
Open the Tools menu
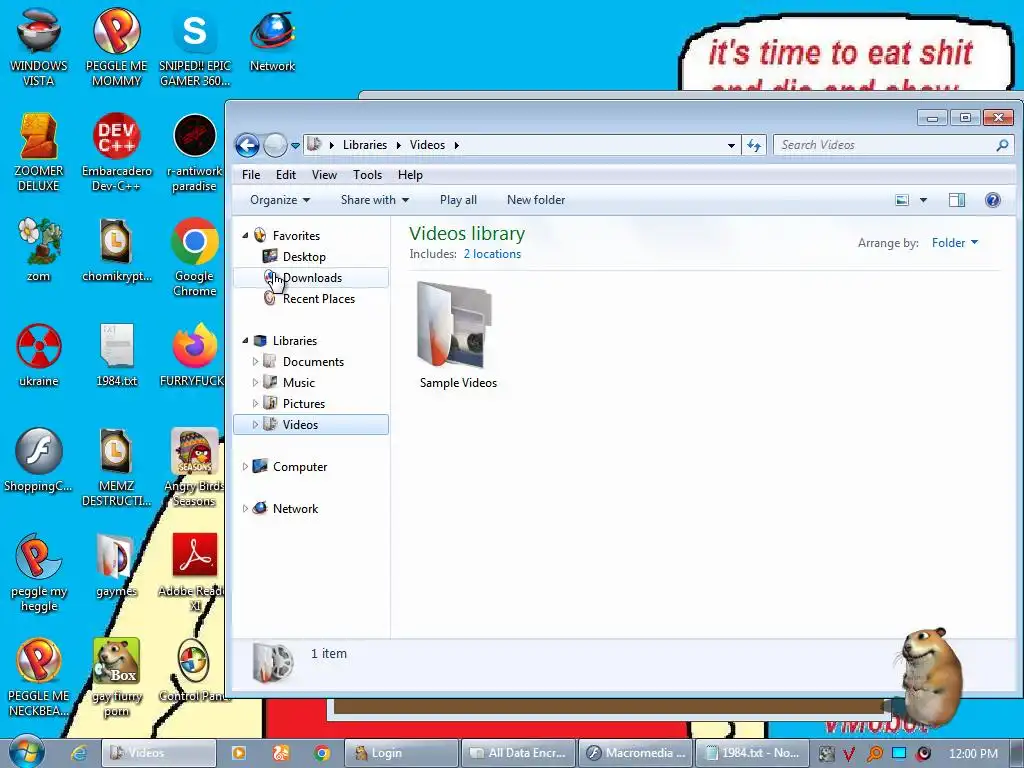pos(367,175)
